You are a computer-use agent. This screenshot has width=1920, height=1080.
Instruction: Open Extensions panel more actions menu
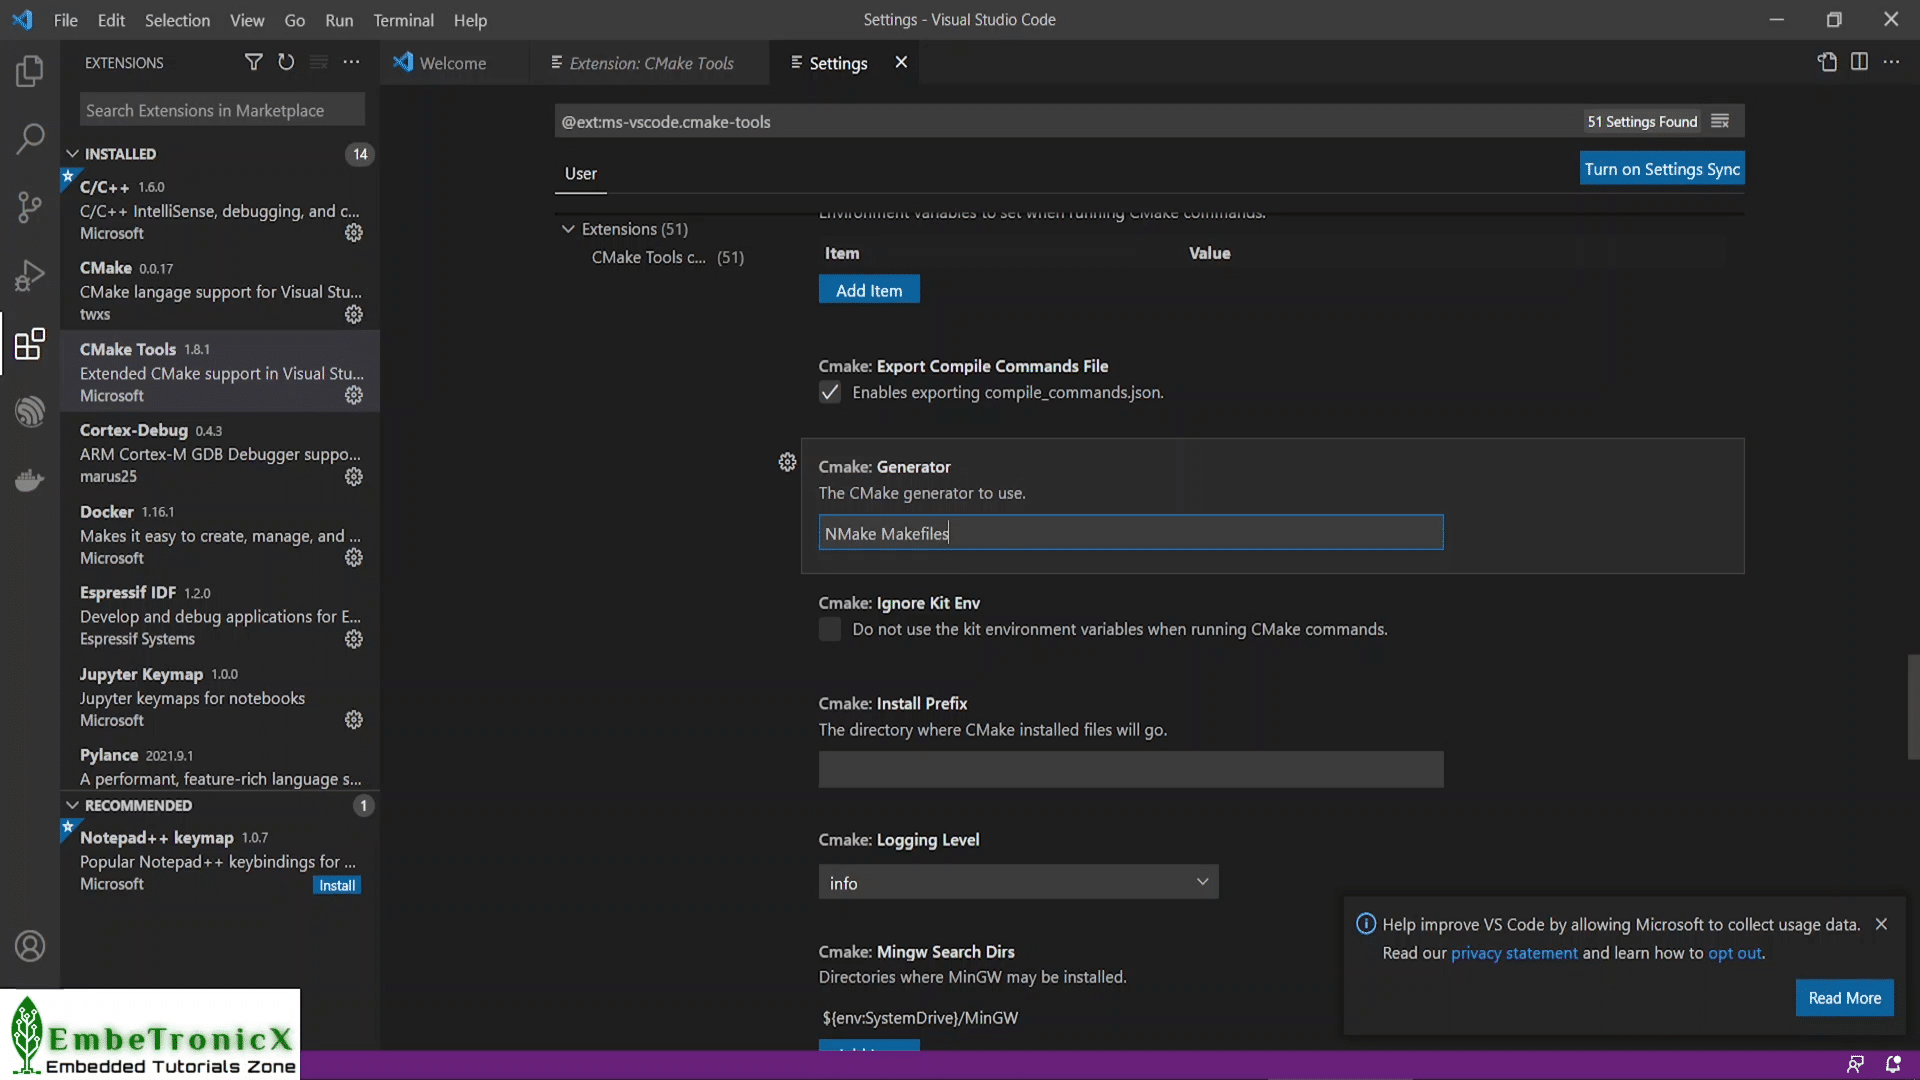(351, 62)
